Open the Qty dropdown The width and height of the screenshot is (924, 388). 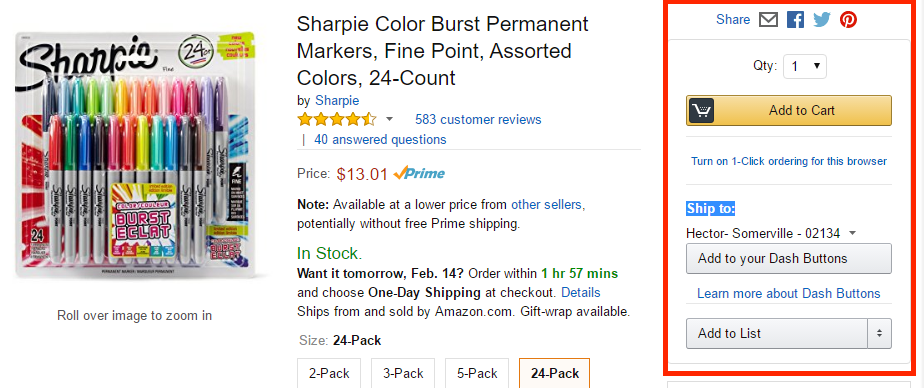(x=804, y=67)
